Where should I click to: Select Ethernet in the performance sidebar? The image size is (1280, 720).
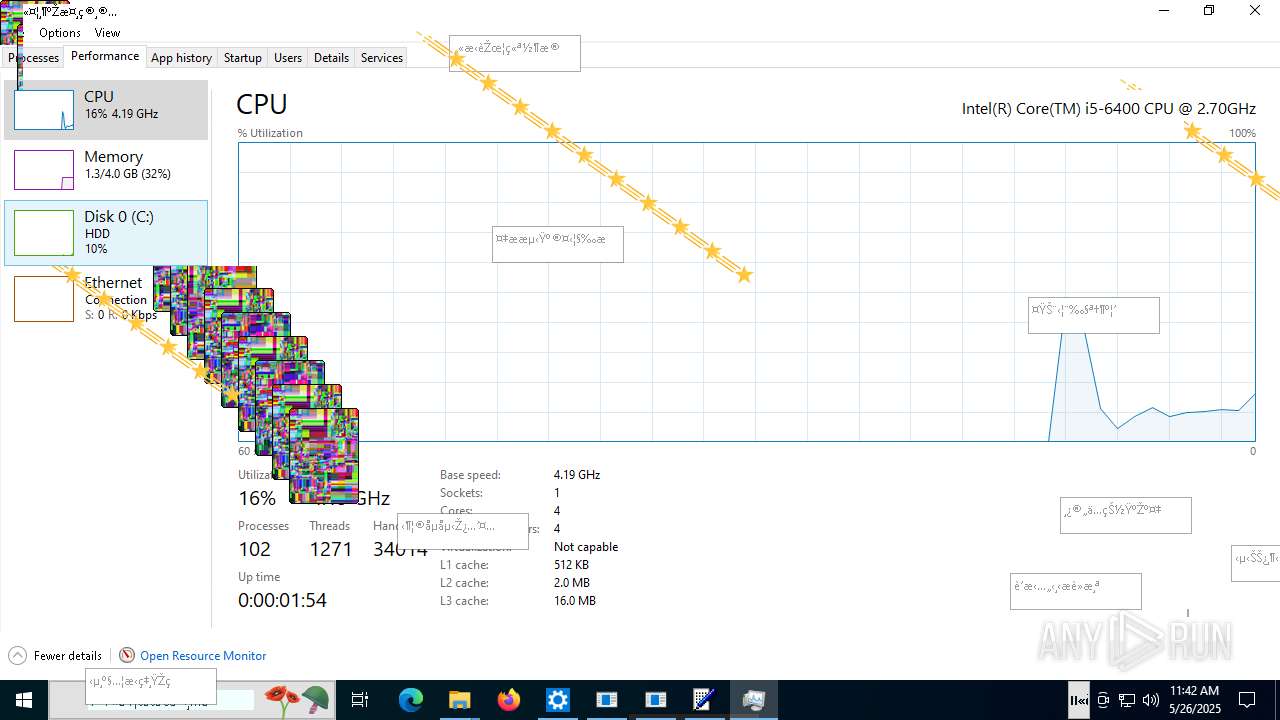pos(106,298)
